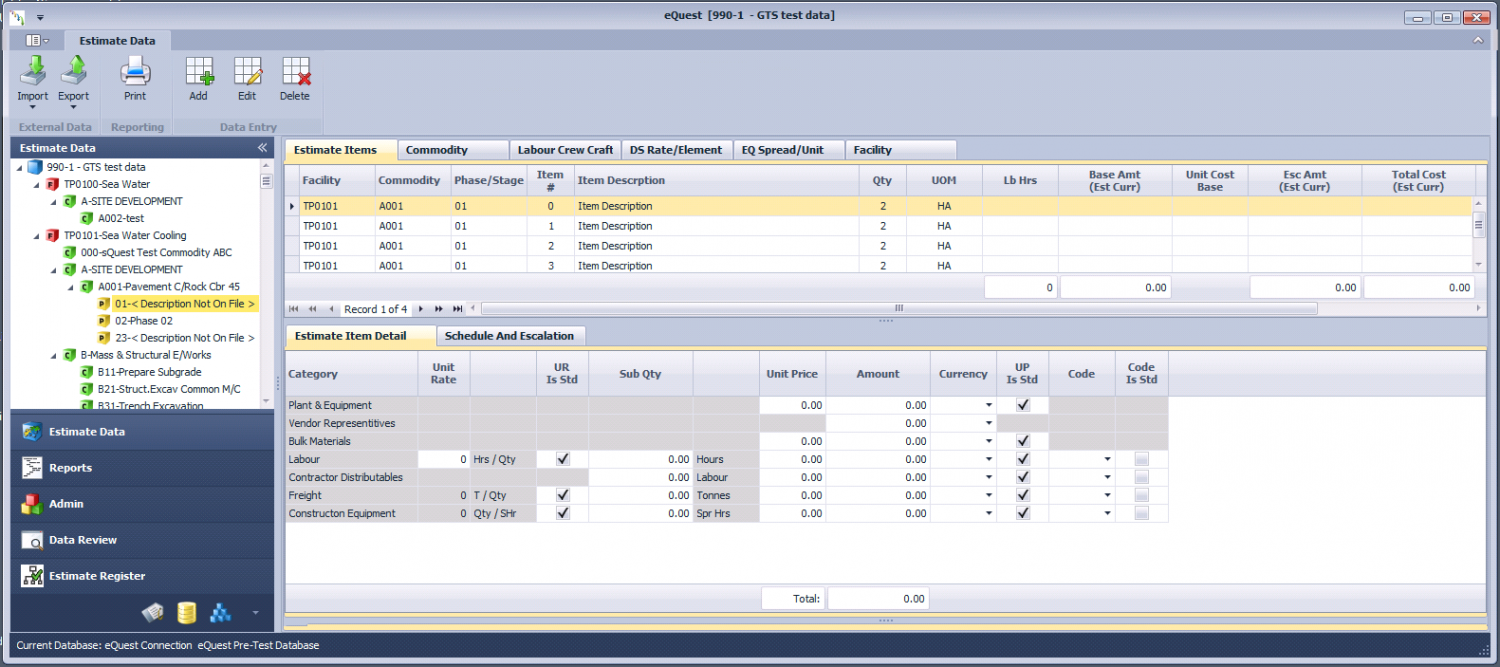
Task: Add a new estimate item
Action: pyautogui.click(x=198, y=80)
